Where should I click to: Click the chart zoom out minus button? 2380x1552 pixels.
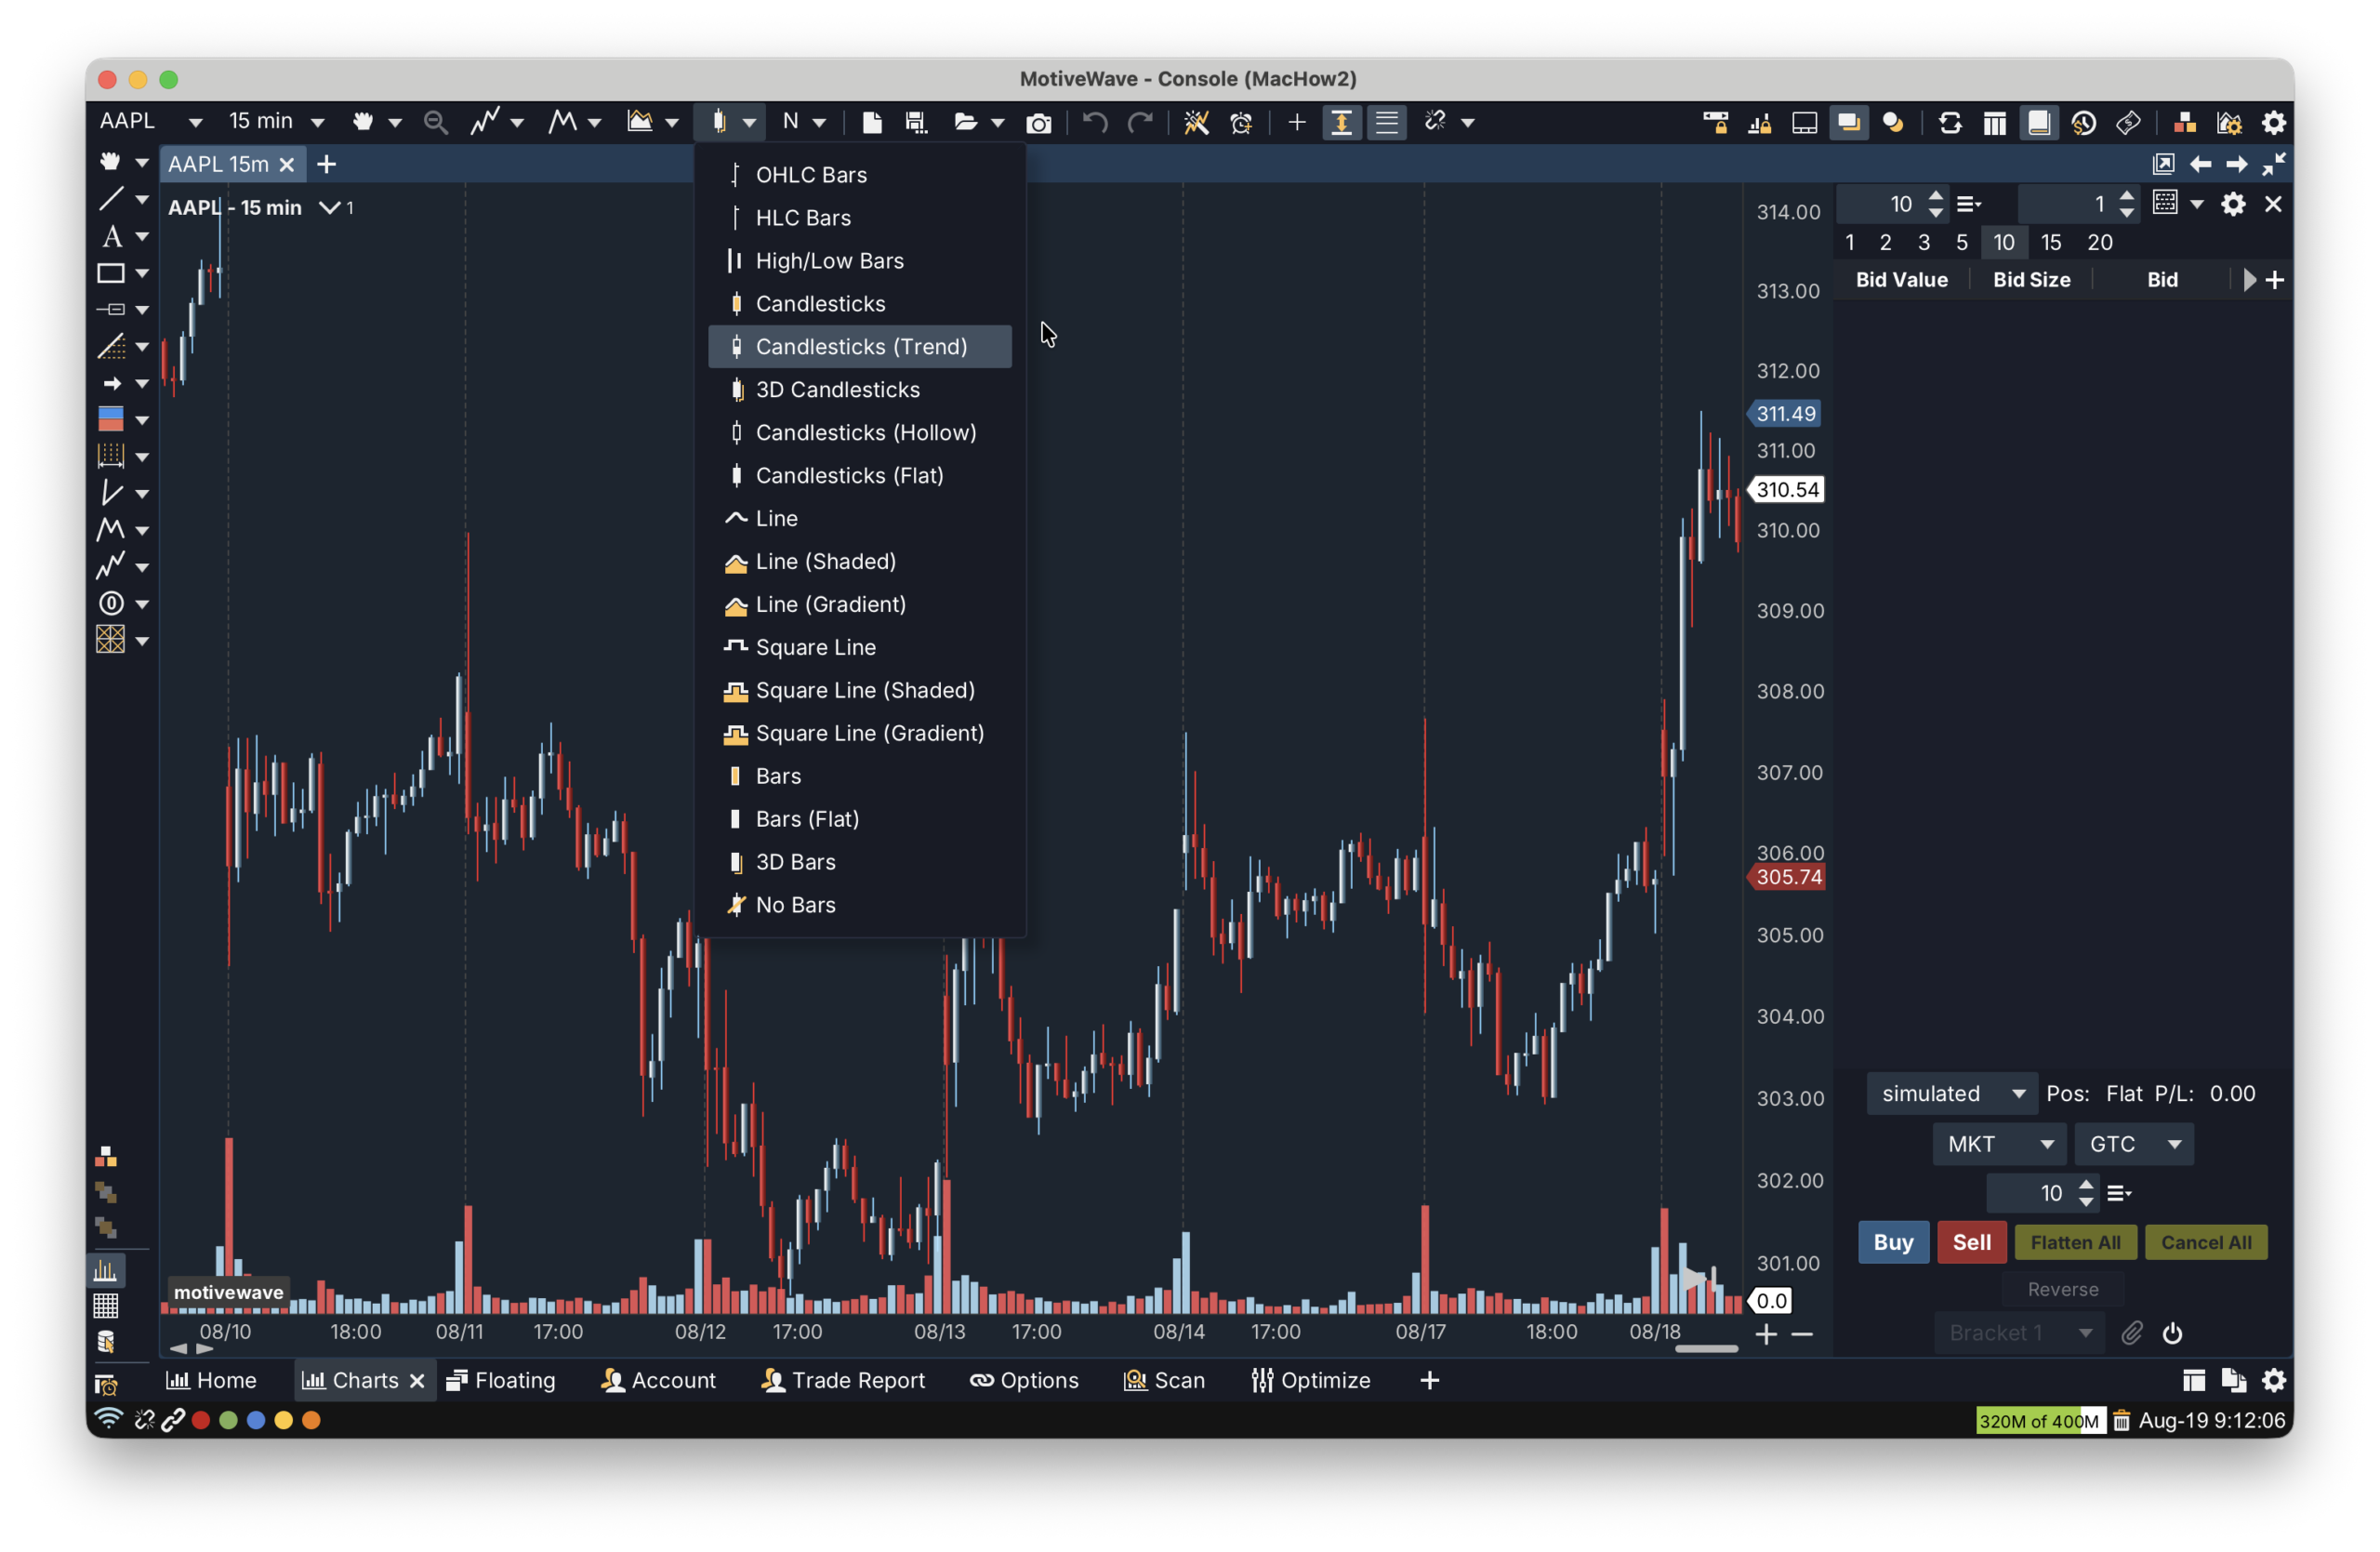coord(1802,1334)
